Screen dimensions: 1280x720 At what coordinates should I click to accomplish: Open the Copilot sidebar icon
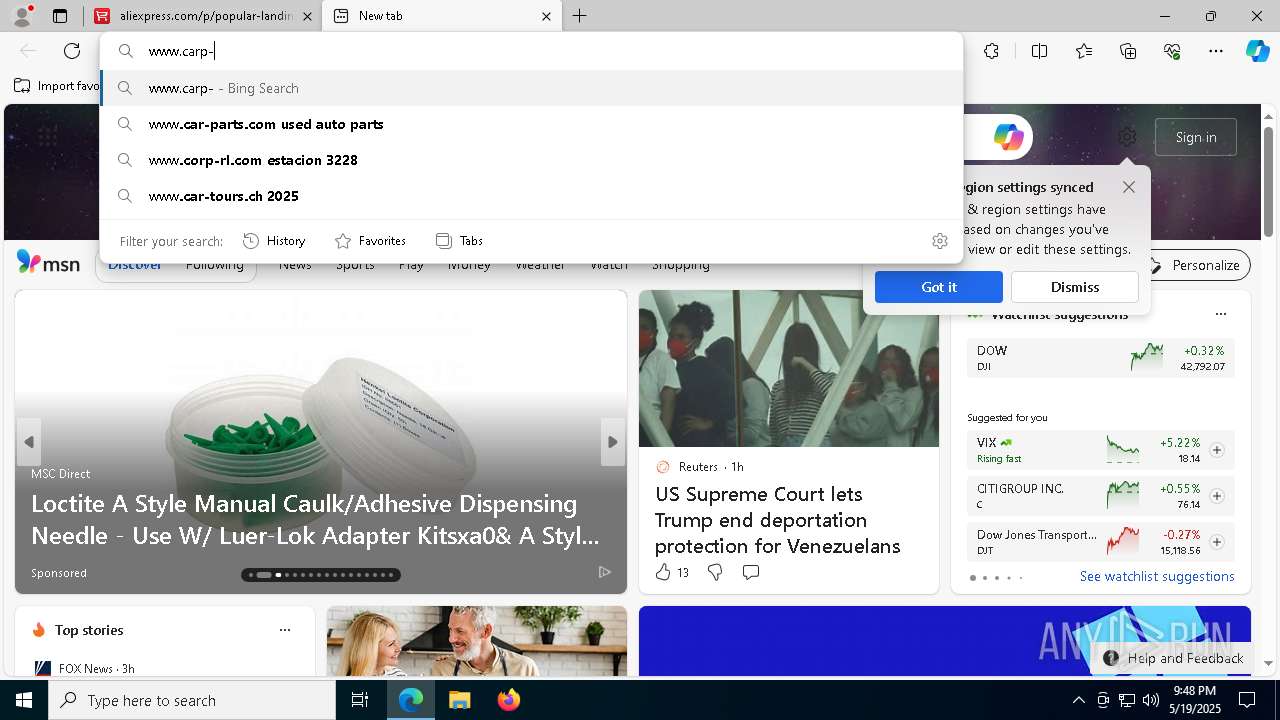[1258, 51]
